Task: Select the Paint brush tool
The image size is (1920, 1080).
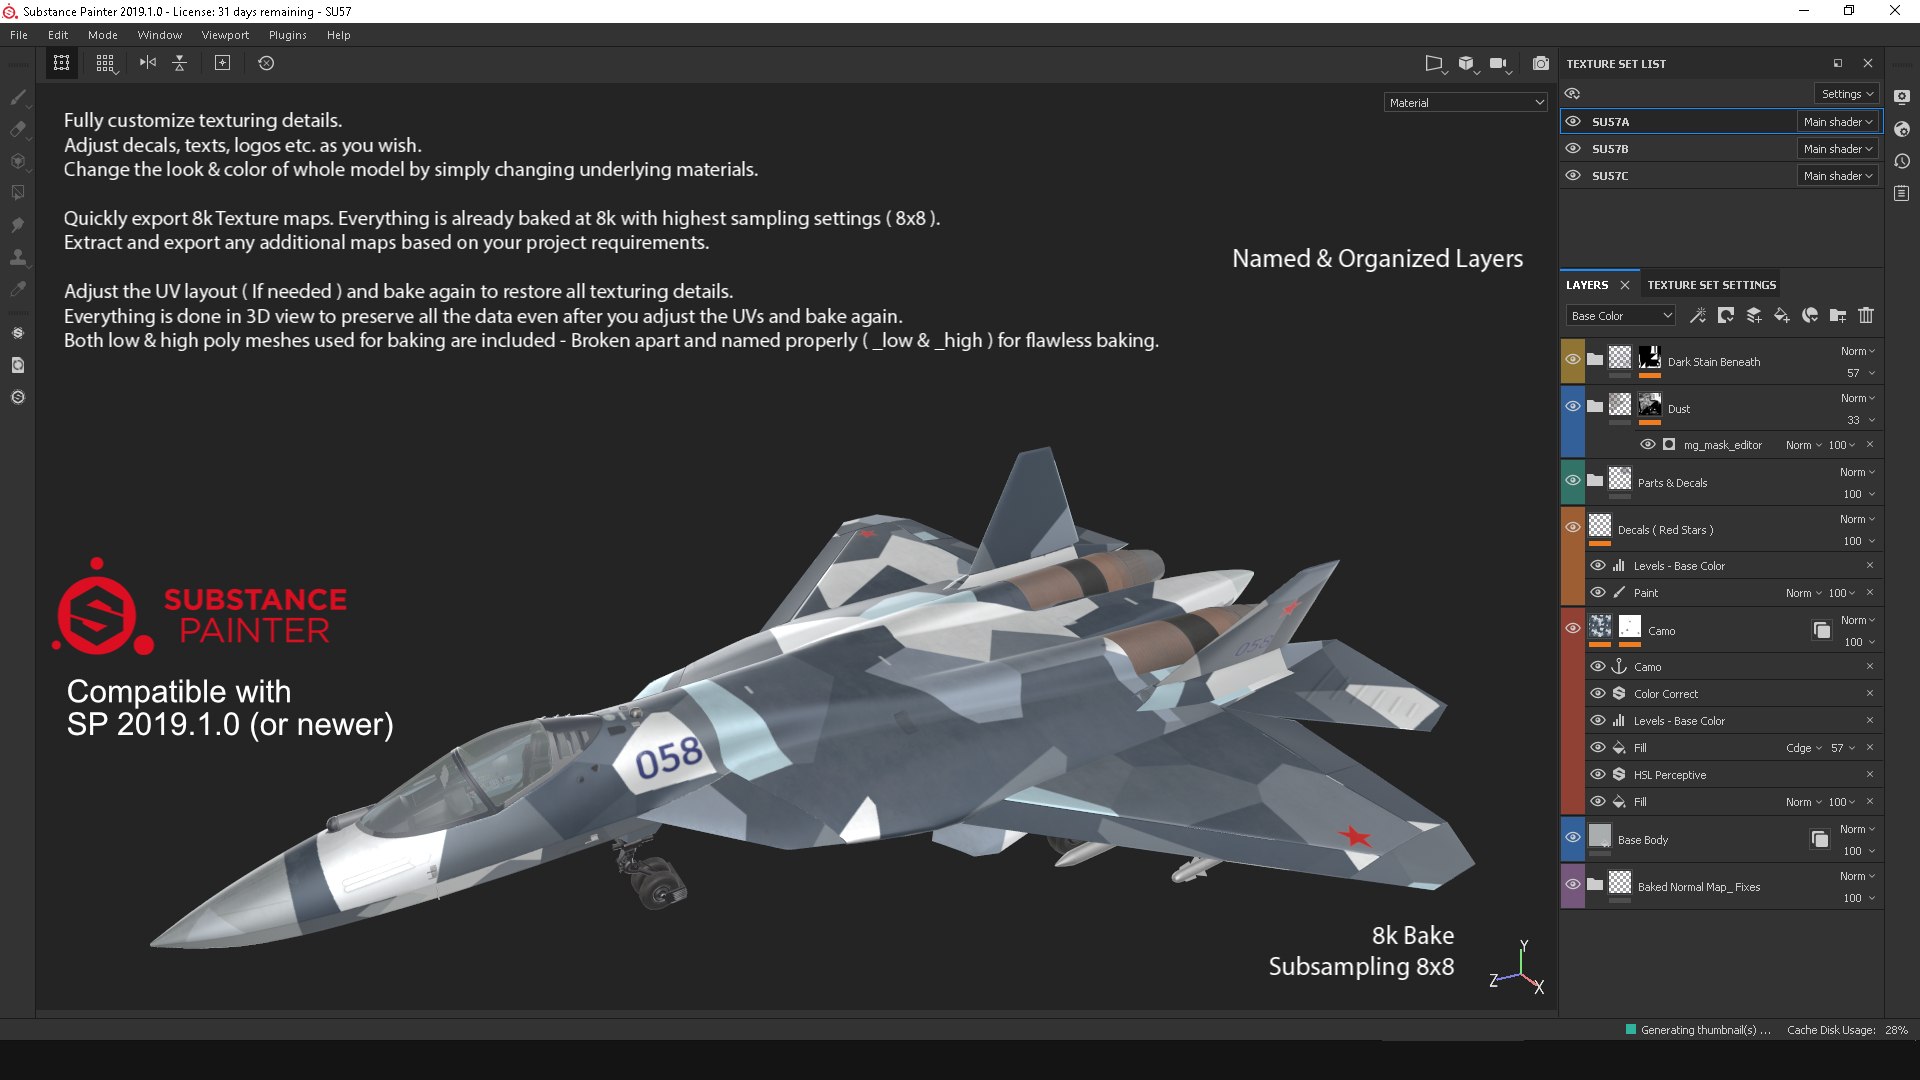Action: tap(18, 97)
